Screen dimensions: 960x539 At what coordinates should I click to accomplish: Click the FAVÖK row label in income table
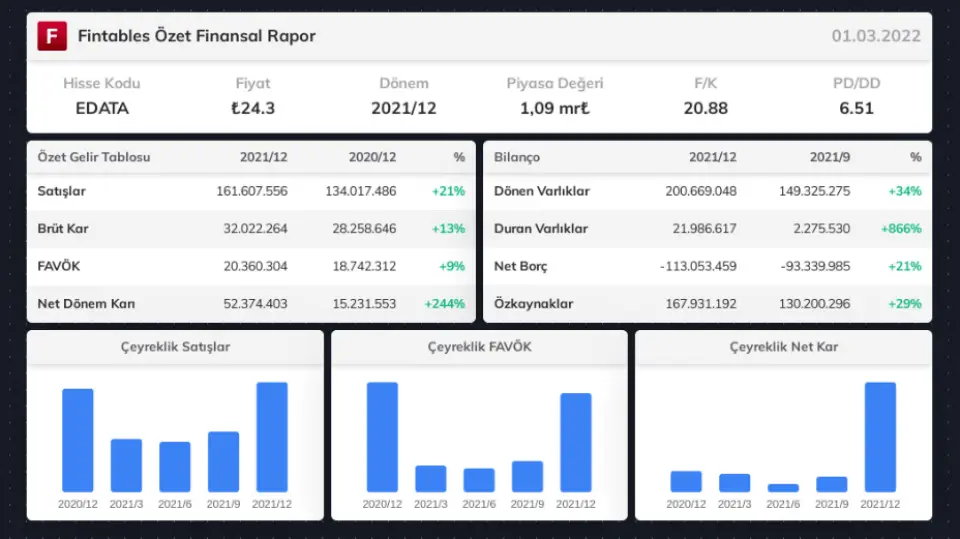(x=61, y=267)
